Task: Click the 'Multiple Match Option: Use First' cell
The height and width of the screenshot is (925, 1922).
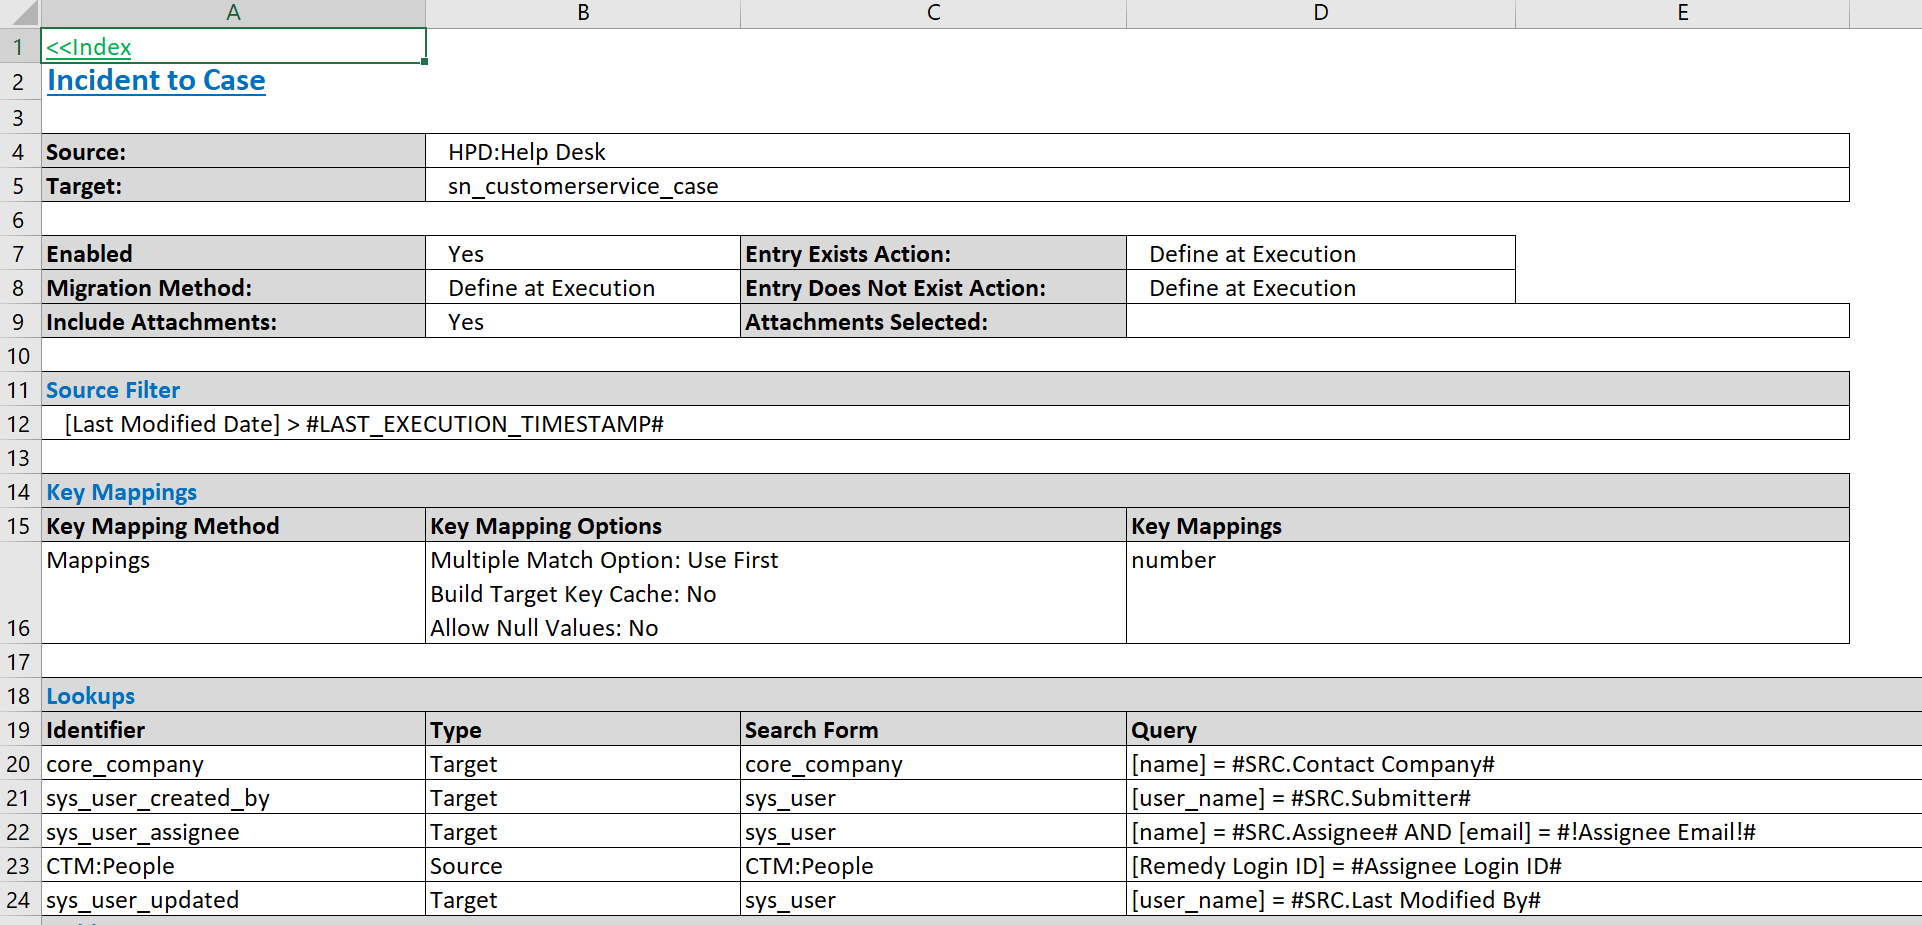Action: point(776,593)
